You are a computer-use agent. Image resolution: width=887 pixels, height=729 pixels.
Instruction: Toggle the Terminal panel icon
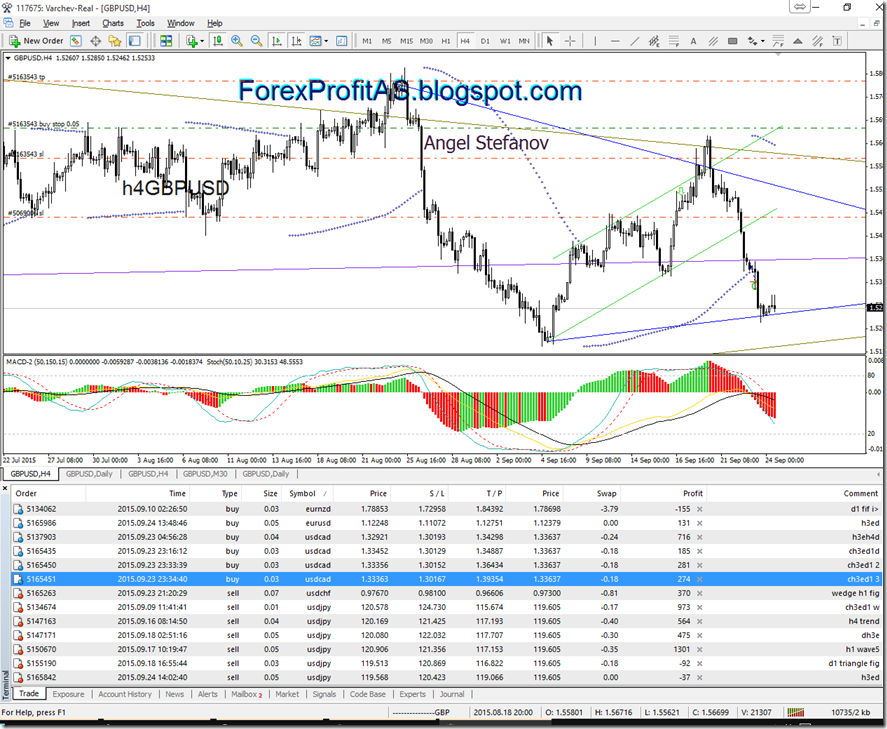click(x=135, y=41)
